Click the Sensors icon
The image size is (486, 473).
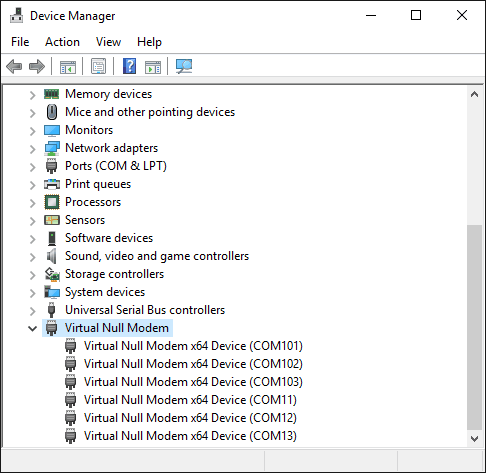(x=52, y=220)
